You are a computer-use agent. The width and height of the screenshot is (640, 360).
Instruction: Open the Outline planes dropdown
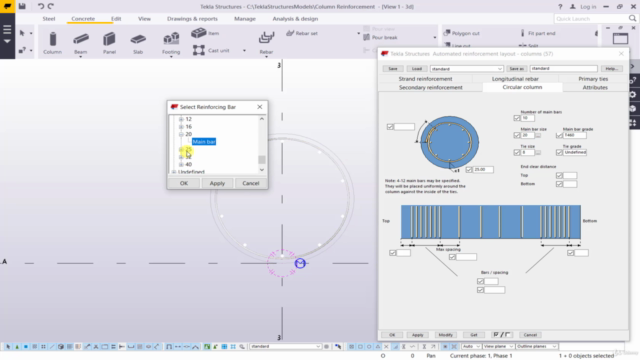click(536, 347)
